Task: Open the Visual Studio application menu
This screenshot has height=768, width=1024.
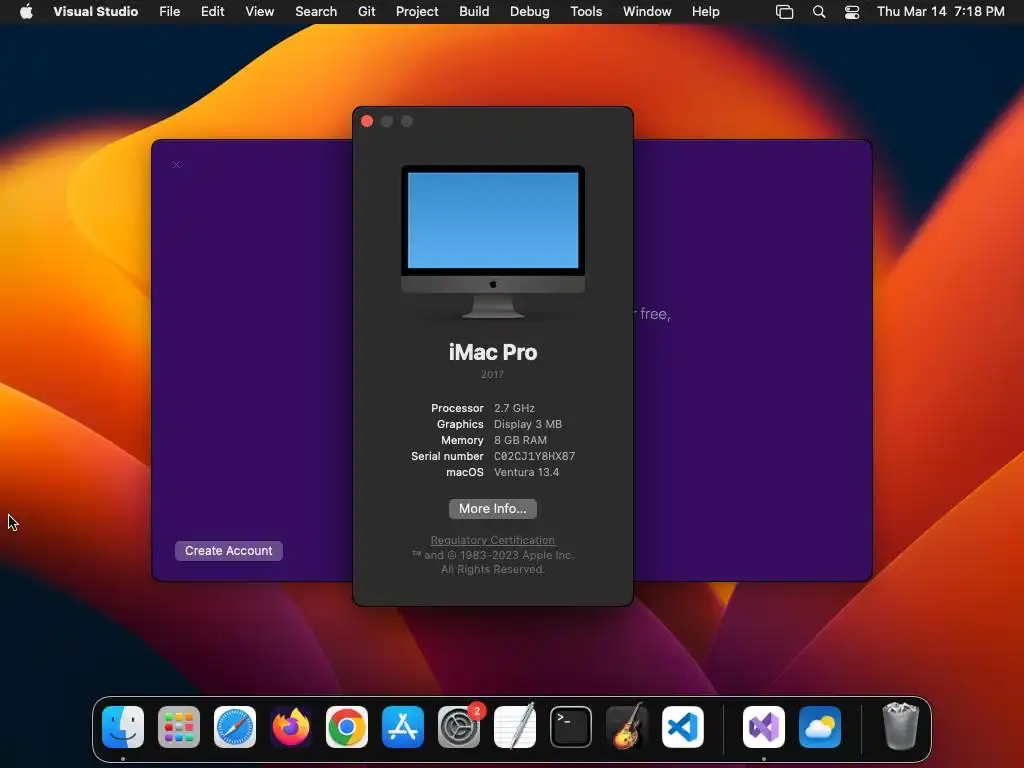Action: coord(95,11)
